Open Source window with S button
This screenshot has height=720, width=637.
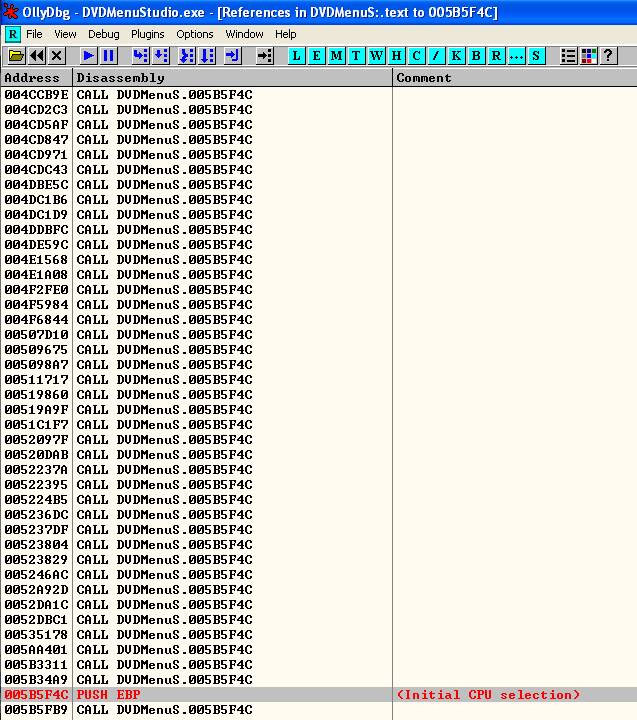(x=536, y=56)
